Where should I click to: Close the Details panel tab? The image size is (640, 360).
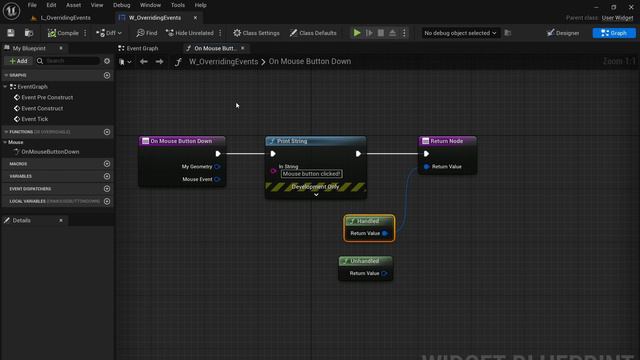click(x=61, y=220)
